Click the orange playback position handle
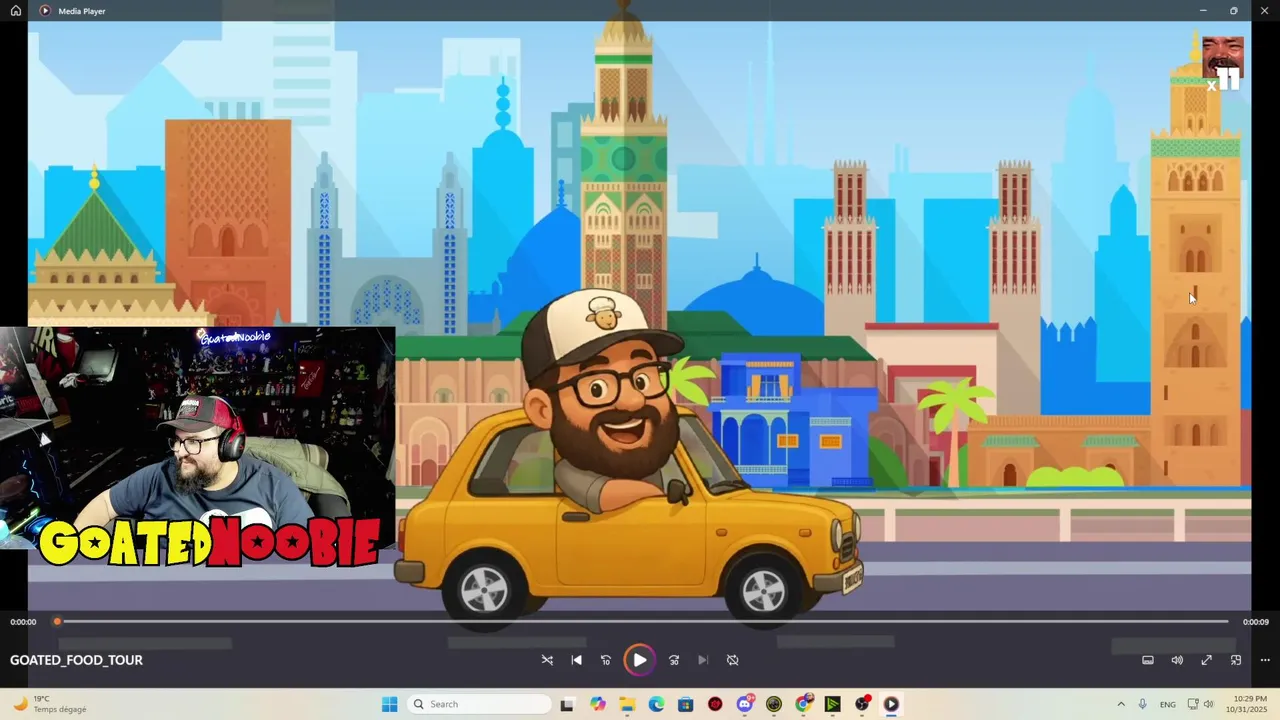Image resolution: width=1280 pixels, height=720 pixels. 57,622
